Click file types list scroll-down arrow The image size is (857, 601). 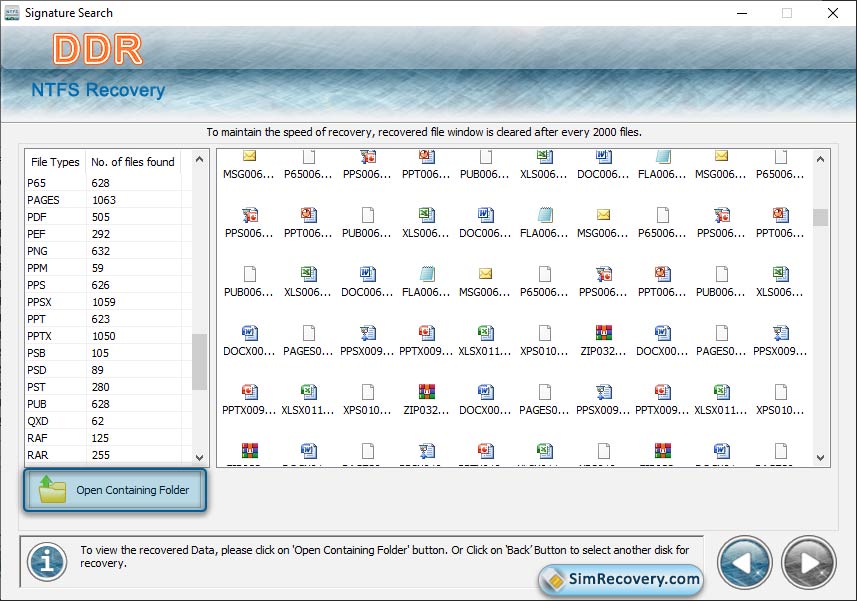pos(199,457)
